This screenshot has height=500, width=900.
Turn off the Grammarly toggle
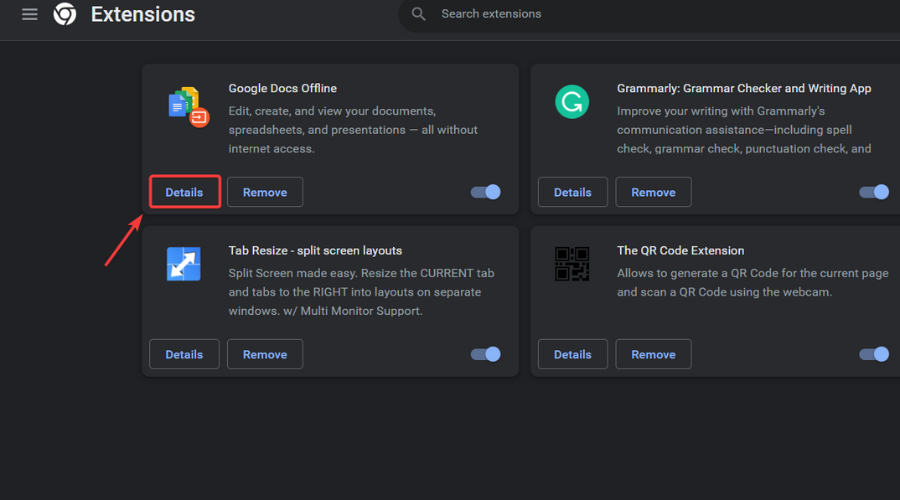[x=874, y=192]
